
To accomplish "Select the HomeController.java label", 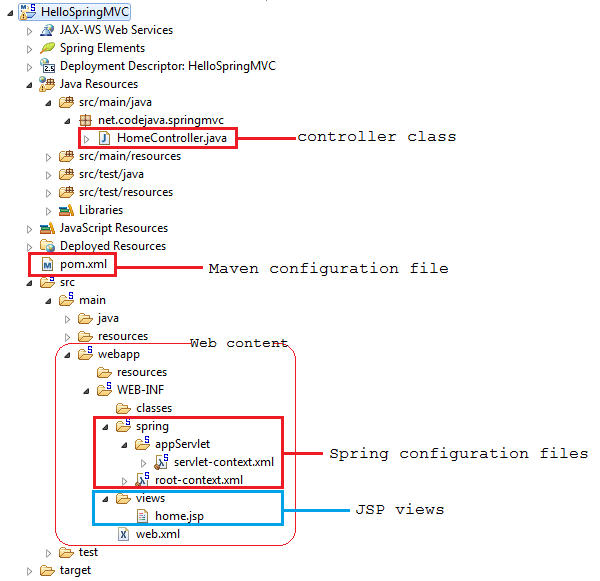I will point(172,138).
